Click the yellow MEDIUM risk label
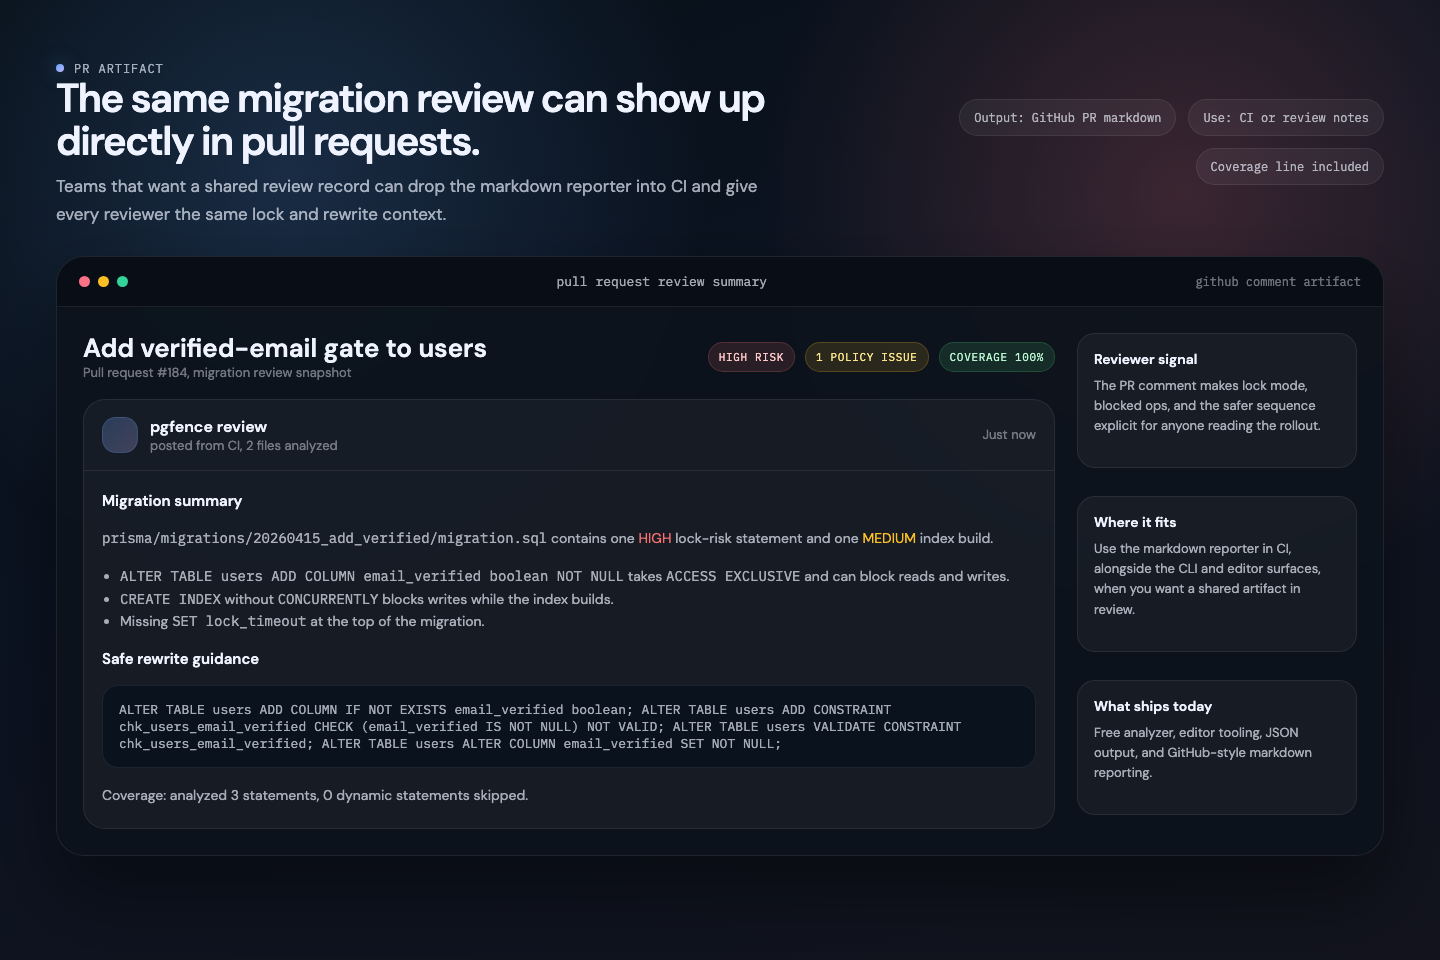The image size is (1440, 960). (888, 538)
